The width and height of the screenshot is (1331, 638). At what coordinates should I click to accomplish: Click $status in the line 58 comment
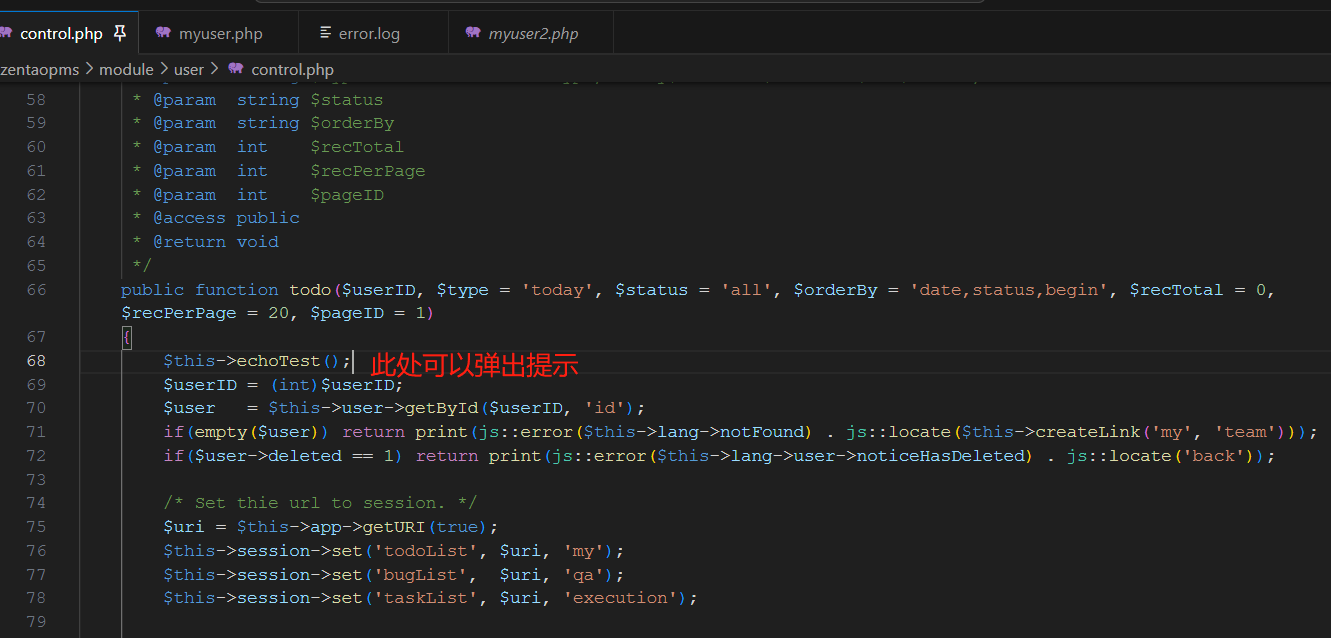[347, 100]
